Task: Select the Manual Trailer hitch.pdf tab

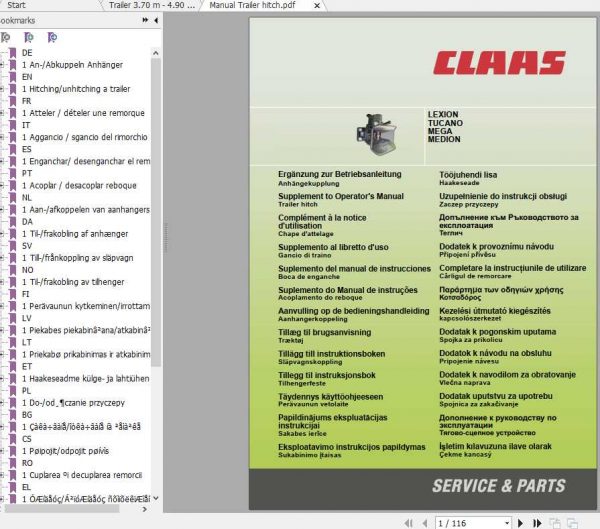Action: [x=252, y=5]
